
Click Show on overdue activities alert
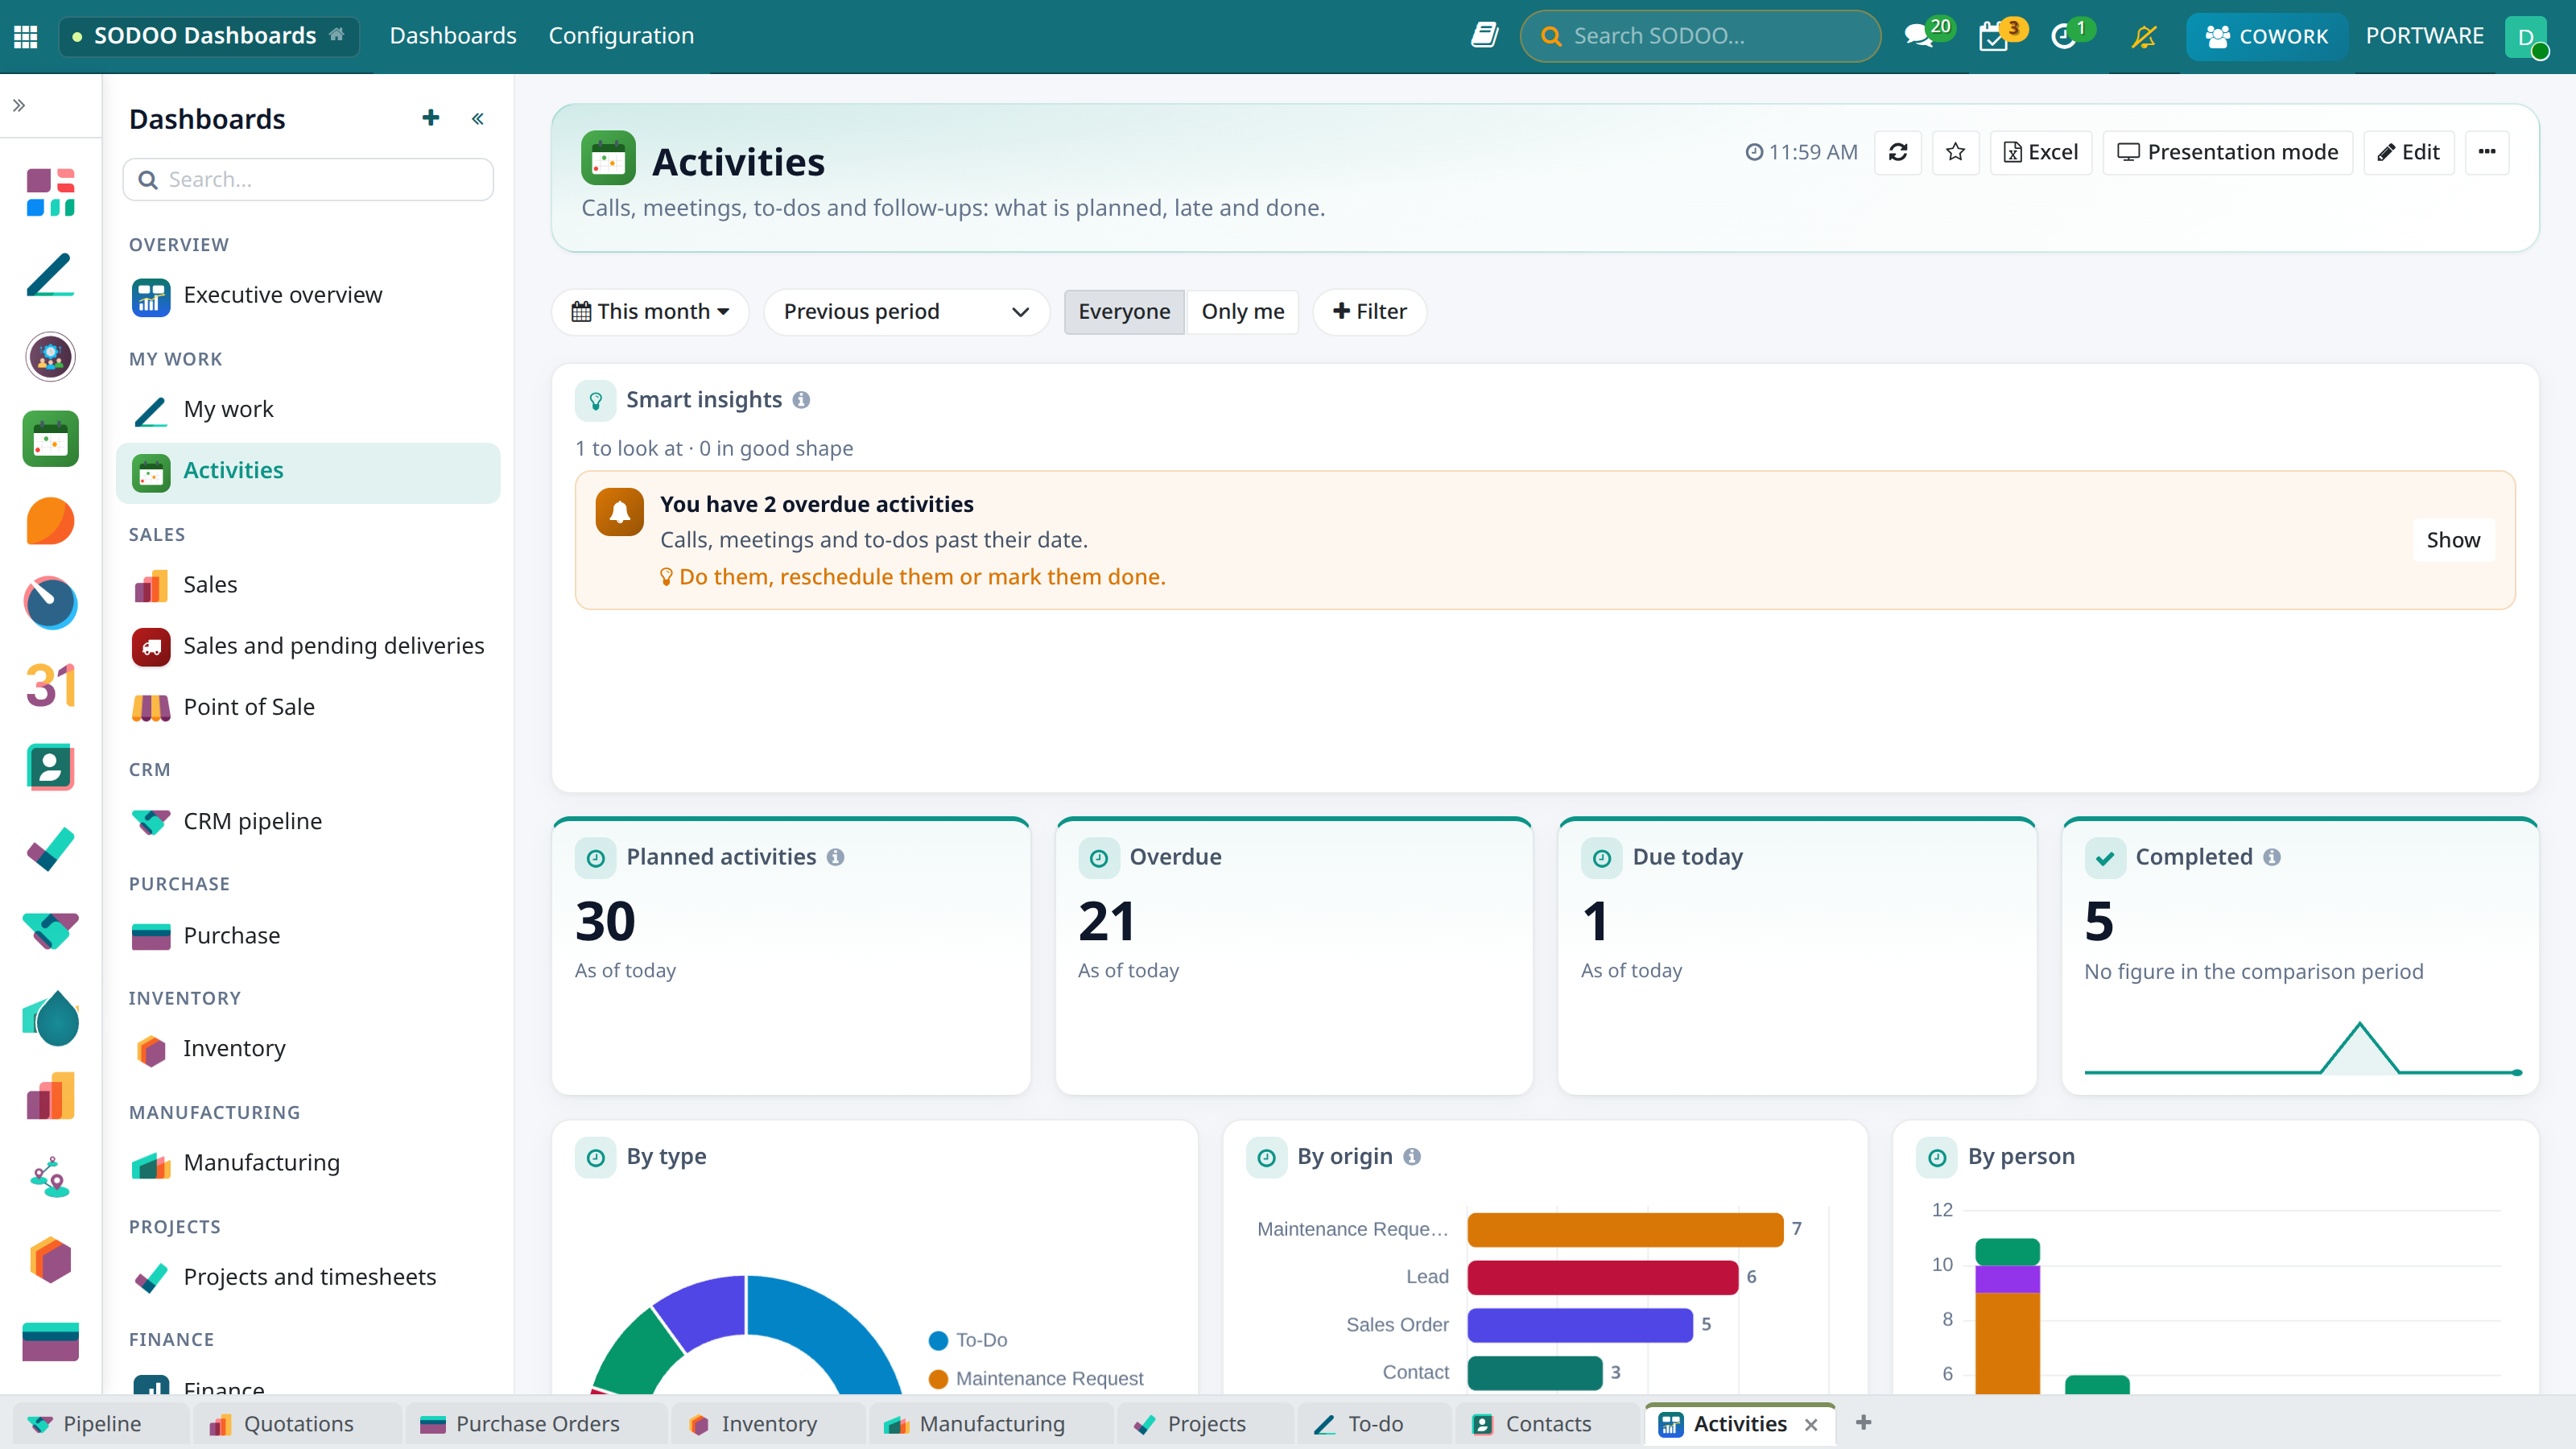point(2453,540)
